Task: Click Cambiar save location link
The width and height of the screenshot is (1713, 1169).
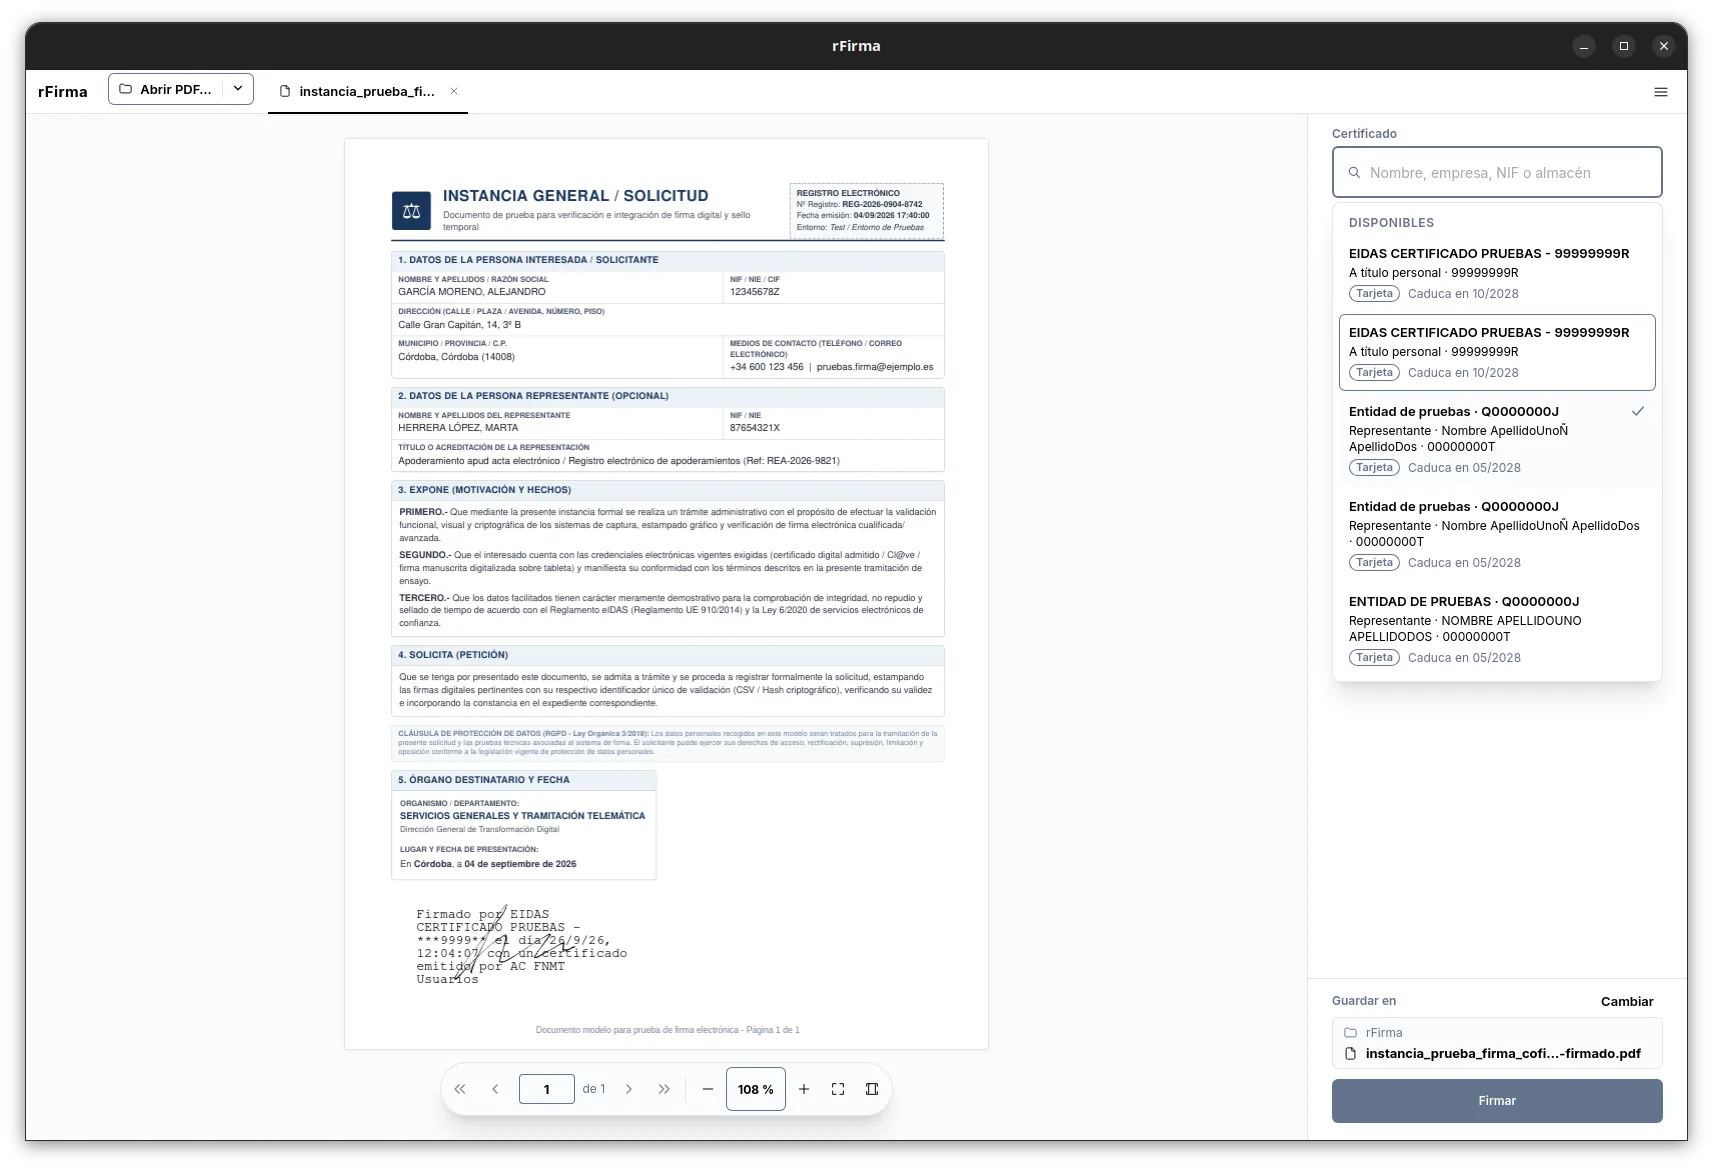Action: coord(1627,1001)
